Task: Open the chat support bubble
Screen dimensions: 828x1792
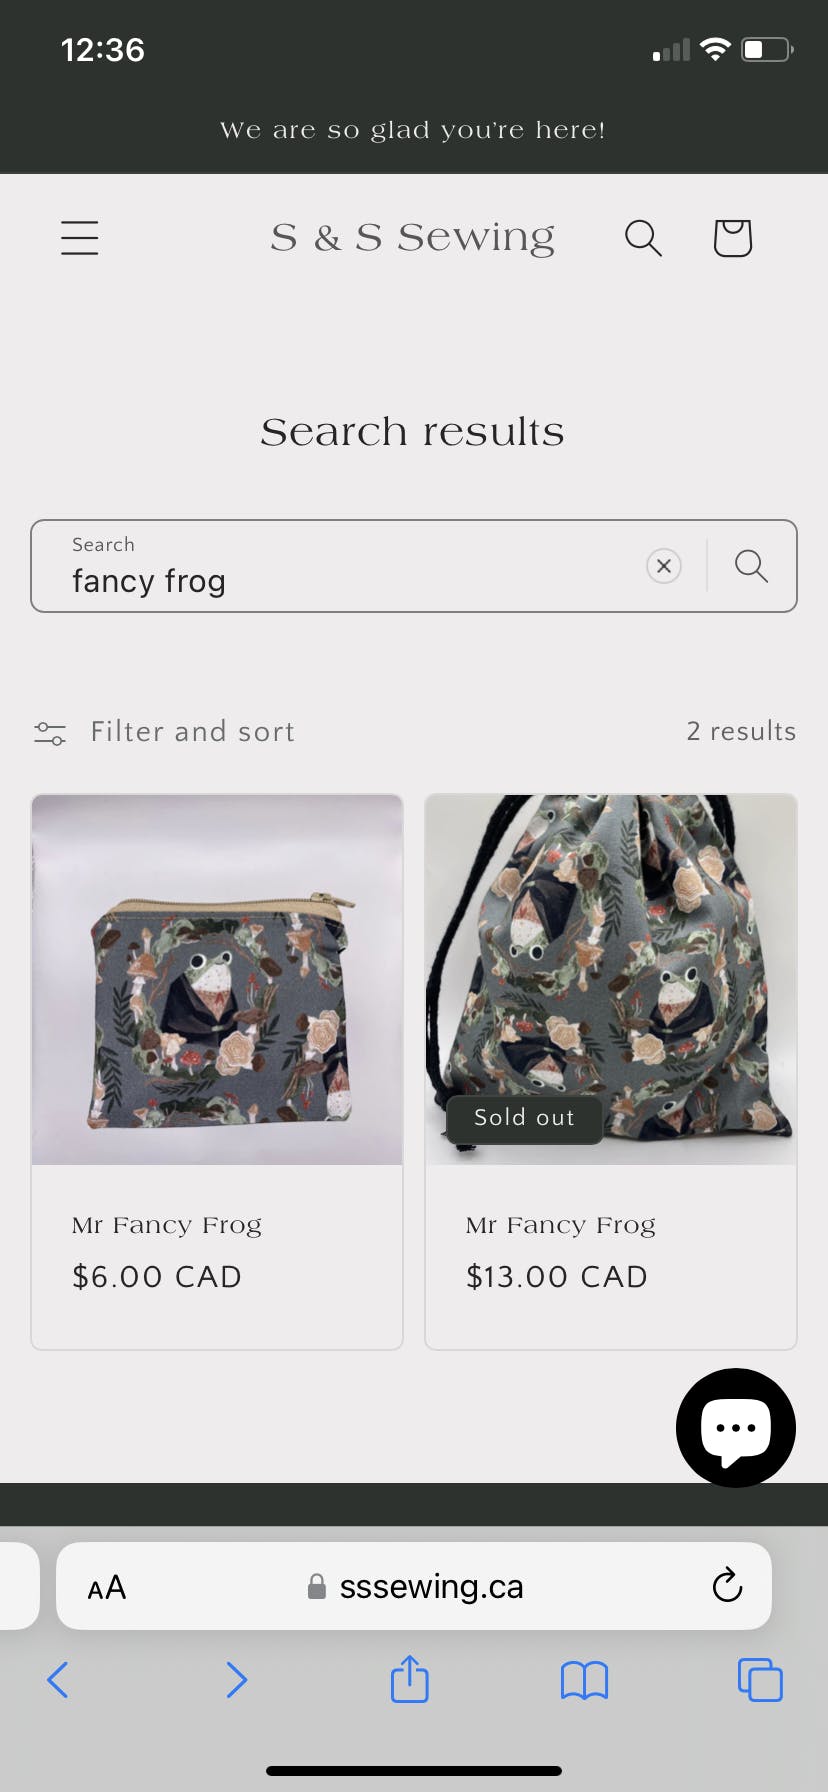Action: pyautogui.click(x=735, y=1427)
